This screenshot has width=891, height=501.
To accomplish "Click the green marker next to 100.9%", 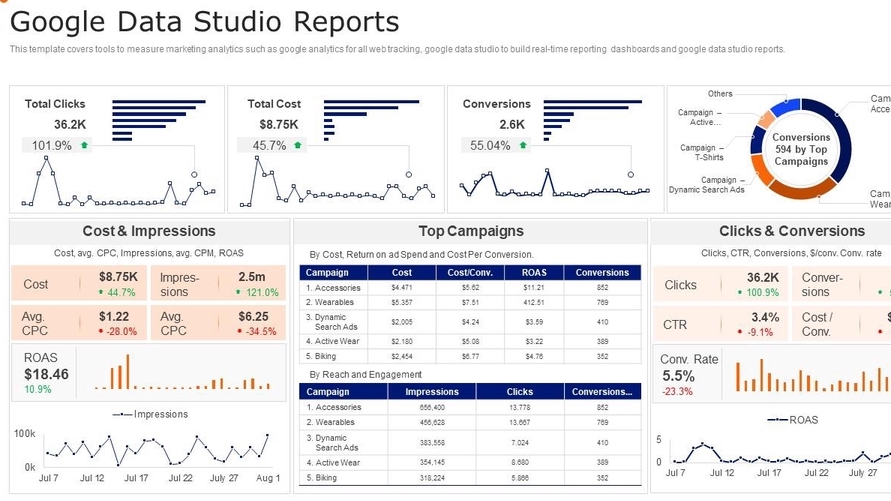I will point(740,293).
